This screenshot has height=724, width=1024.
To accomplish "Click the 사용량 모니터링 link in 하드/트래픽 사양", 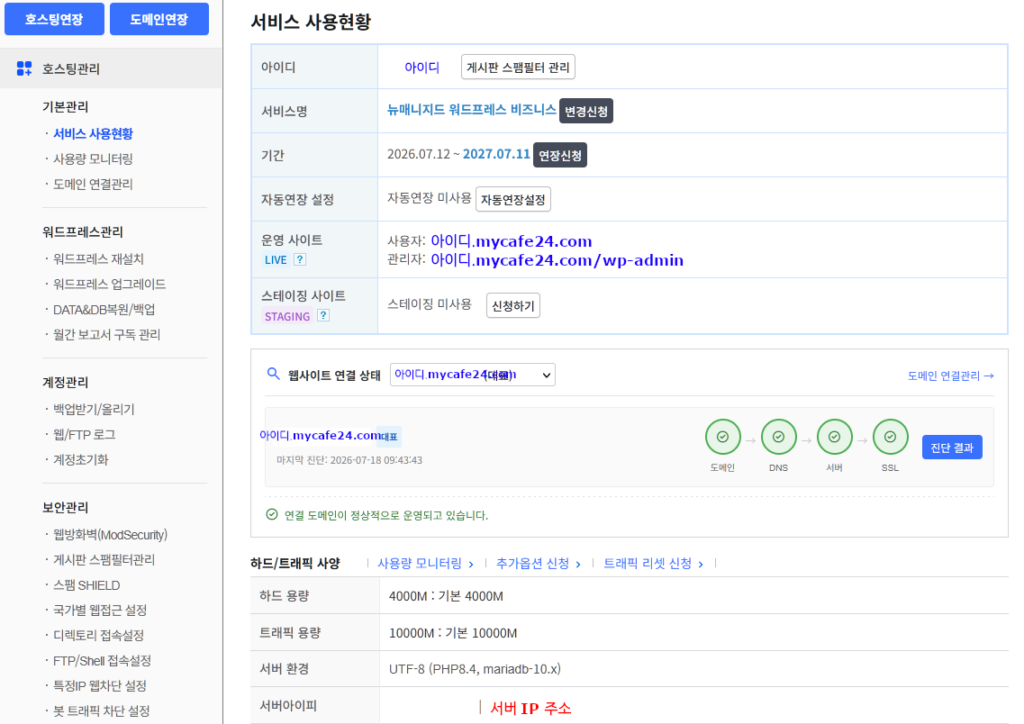I will 425,563.
